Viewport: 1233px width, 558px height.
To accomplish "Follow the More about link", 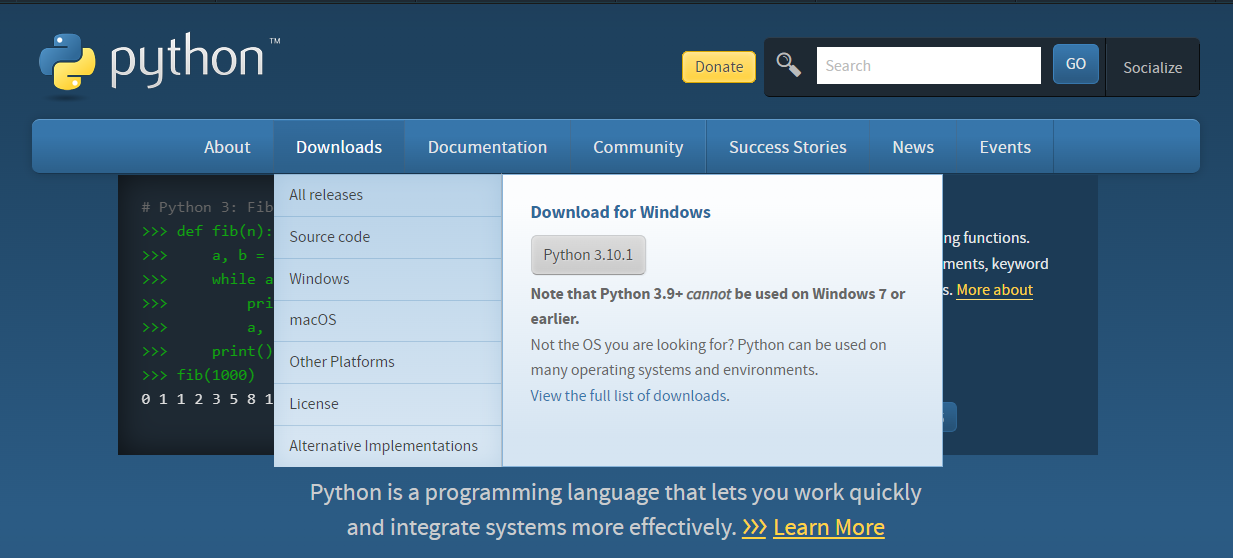I will pos(994,290).
